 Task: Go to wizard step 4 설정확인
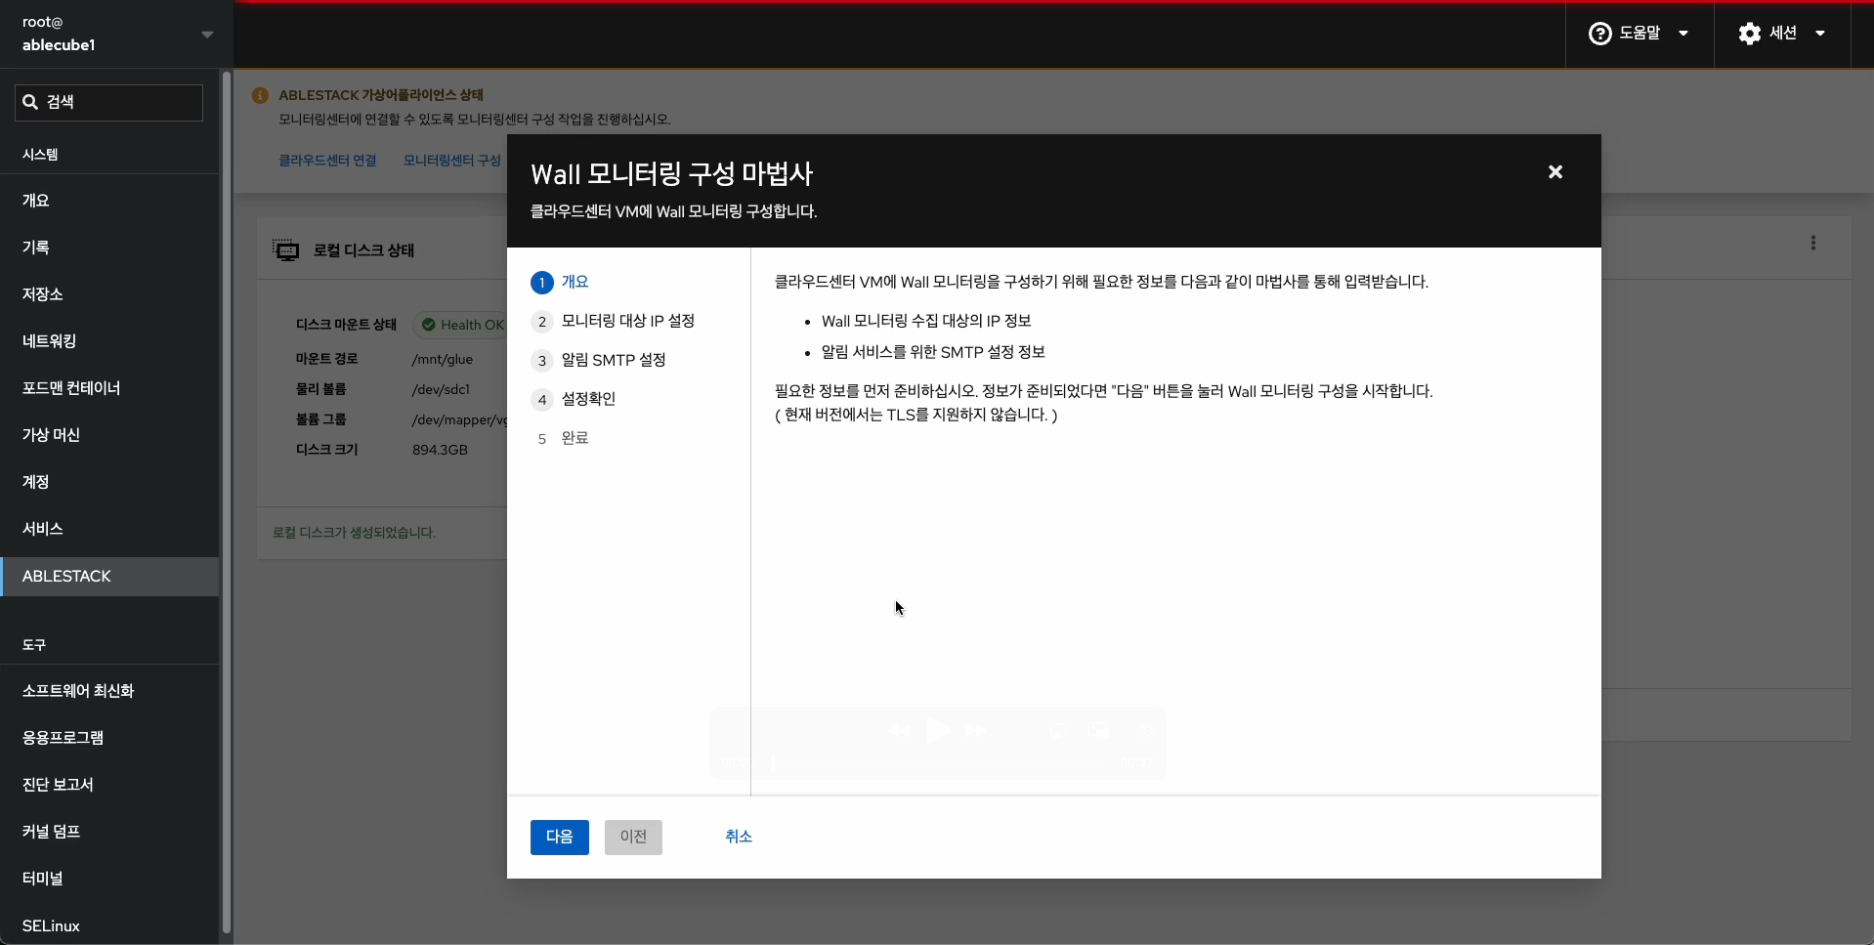tap(588, 399)
